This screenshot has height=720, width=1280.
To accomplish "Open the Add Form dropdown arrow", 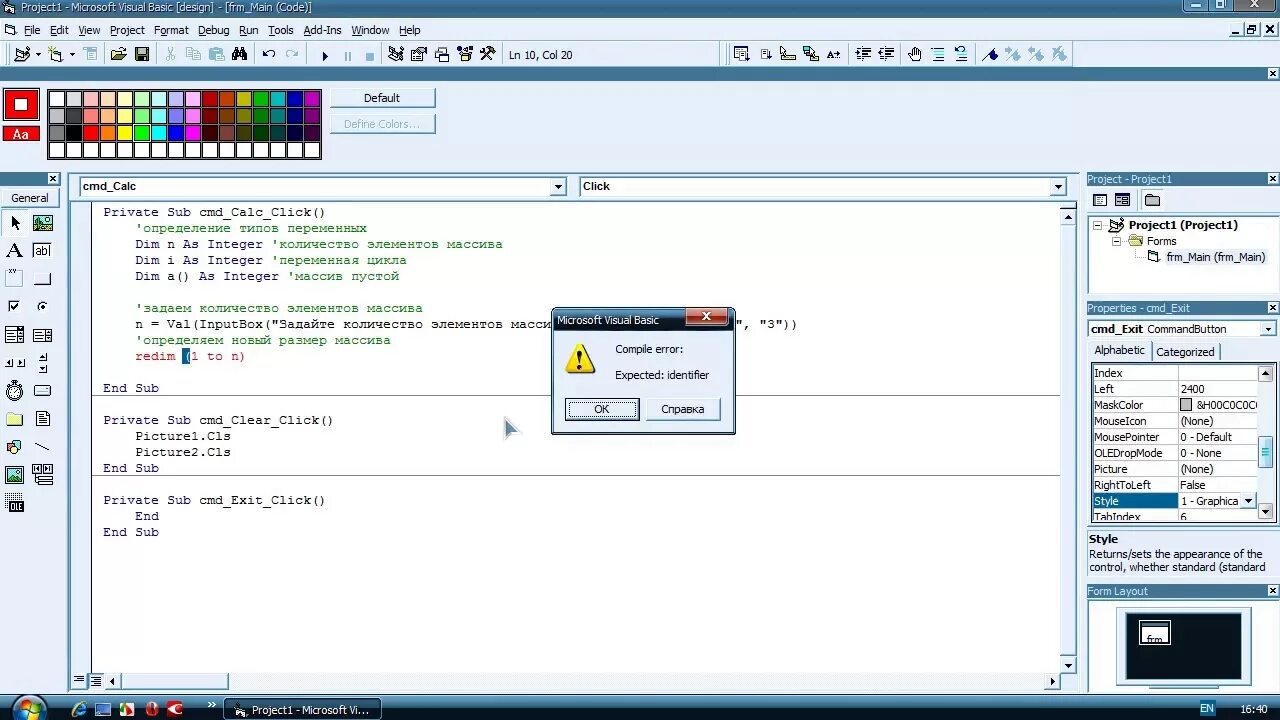I will coord(72,55).
